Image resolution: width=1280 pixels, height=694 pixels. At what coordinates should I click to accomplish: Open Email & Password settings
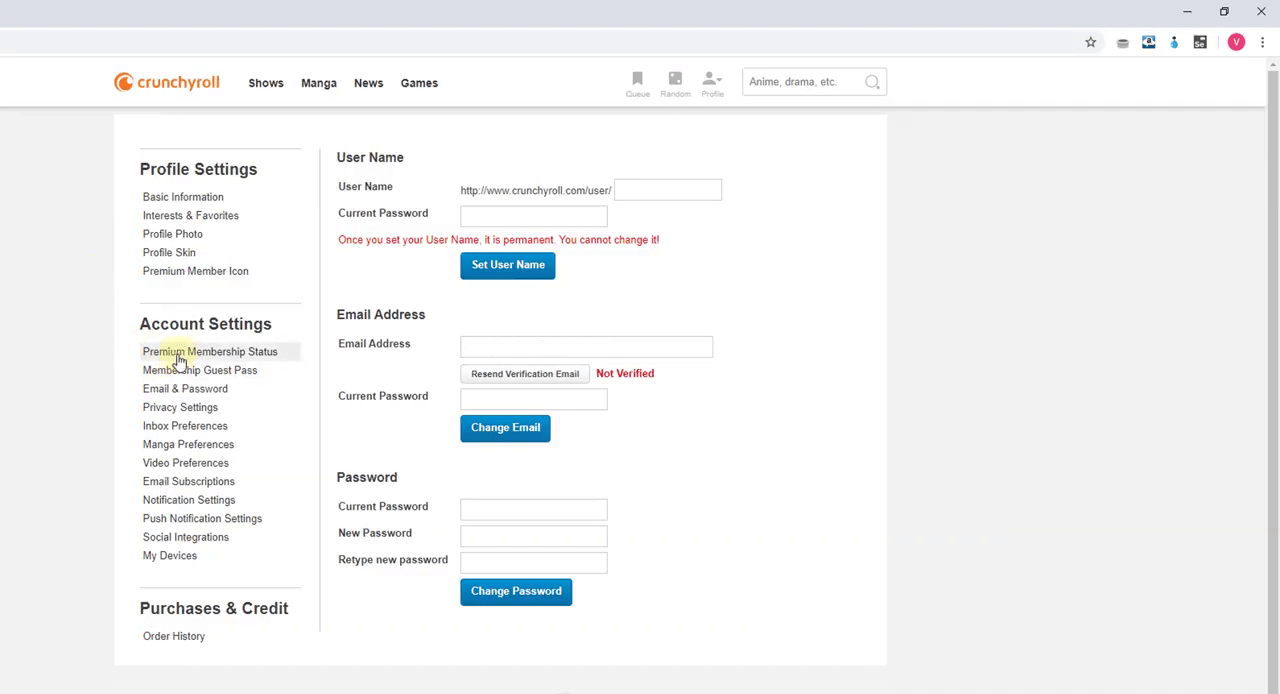[185, 389]
